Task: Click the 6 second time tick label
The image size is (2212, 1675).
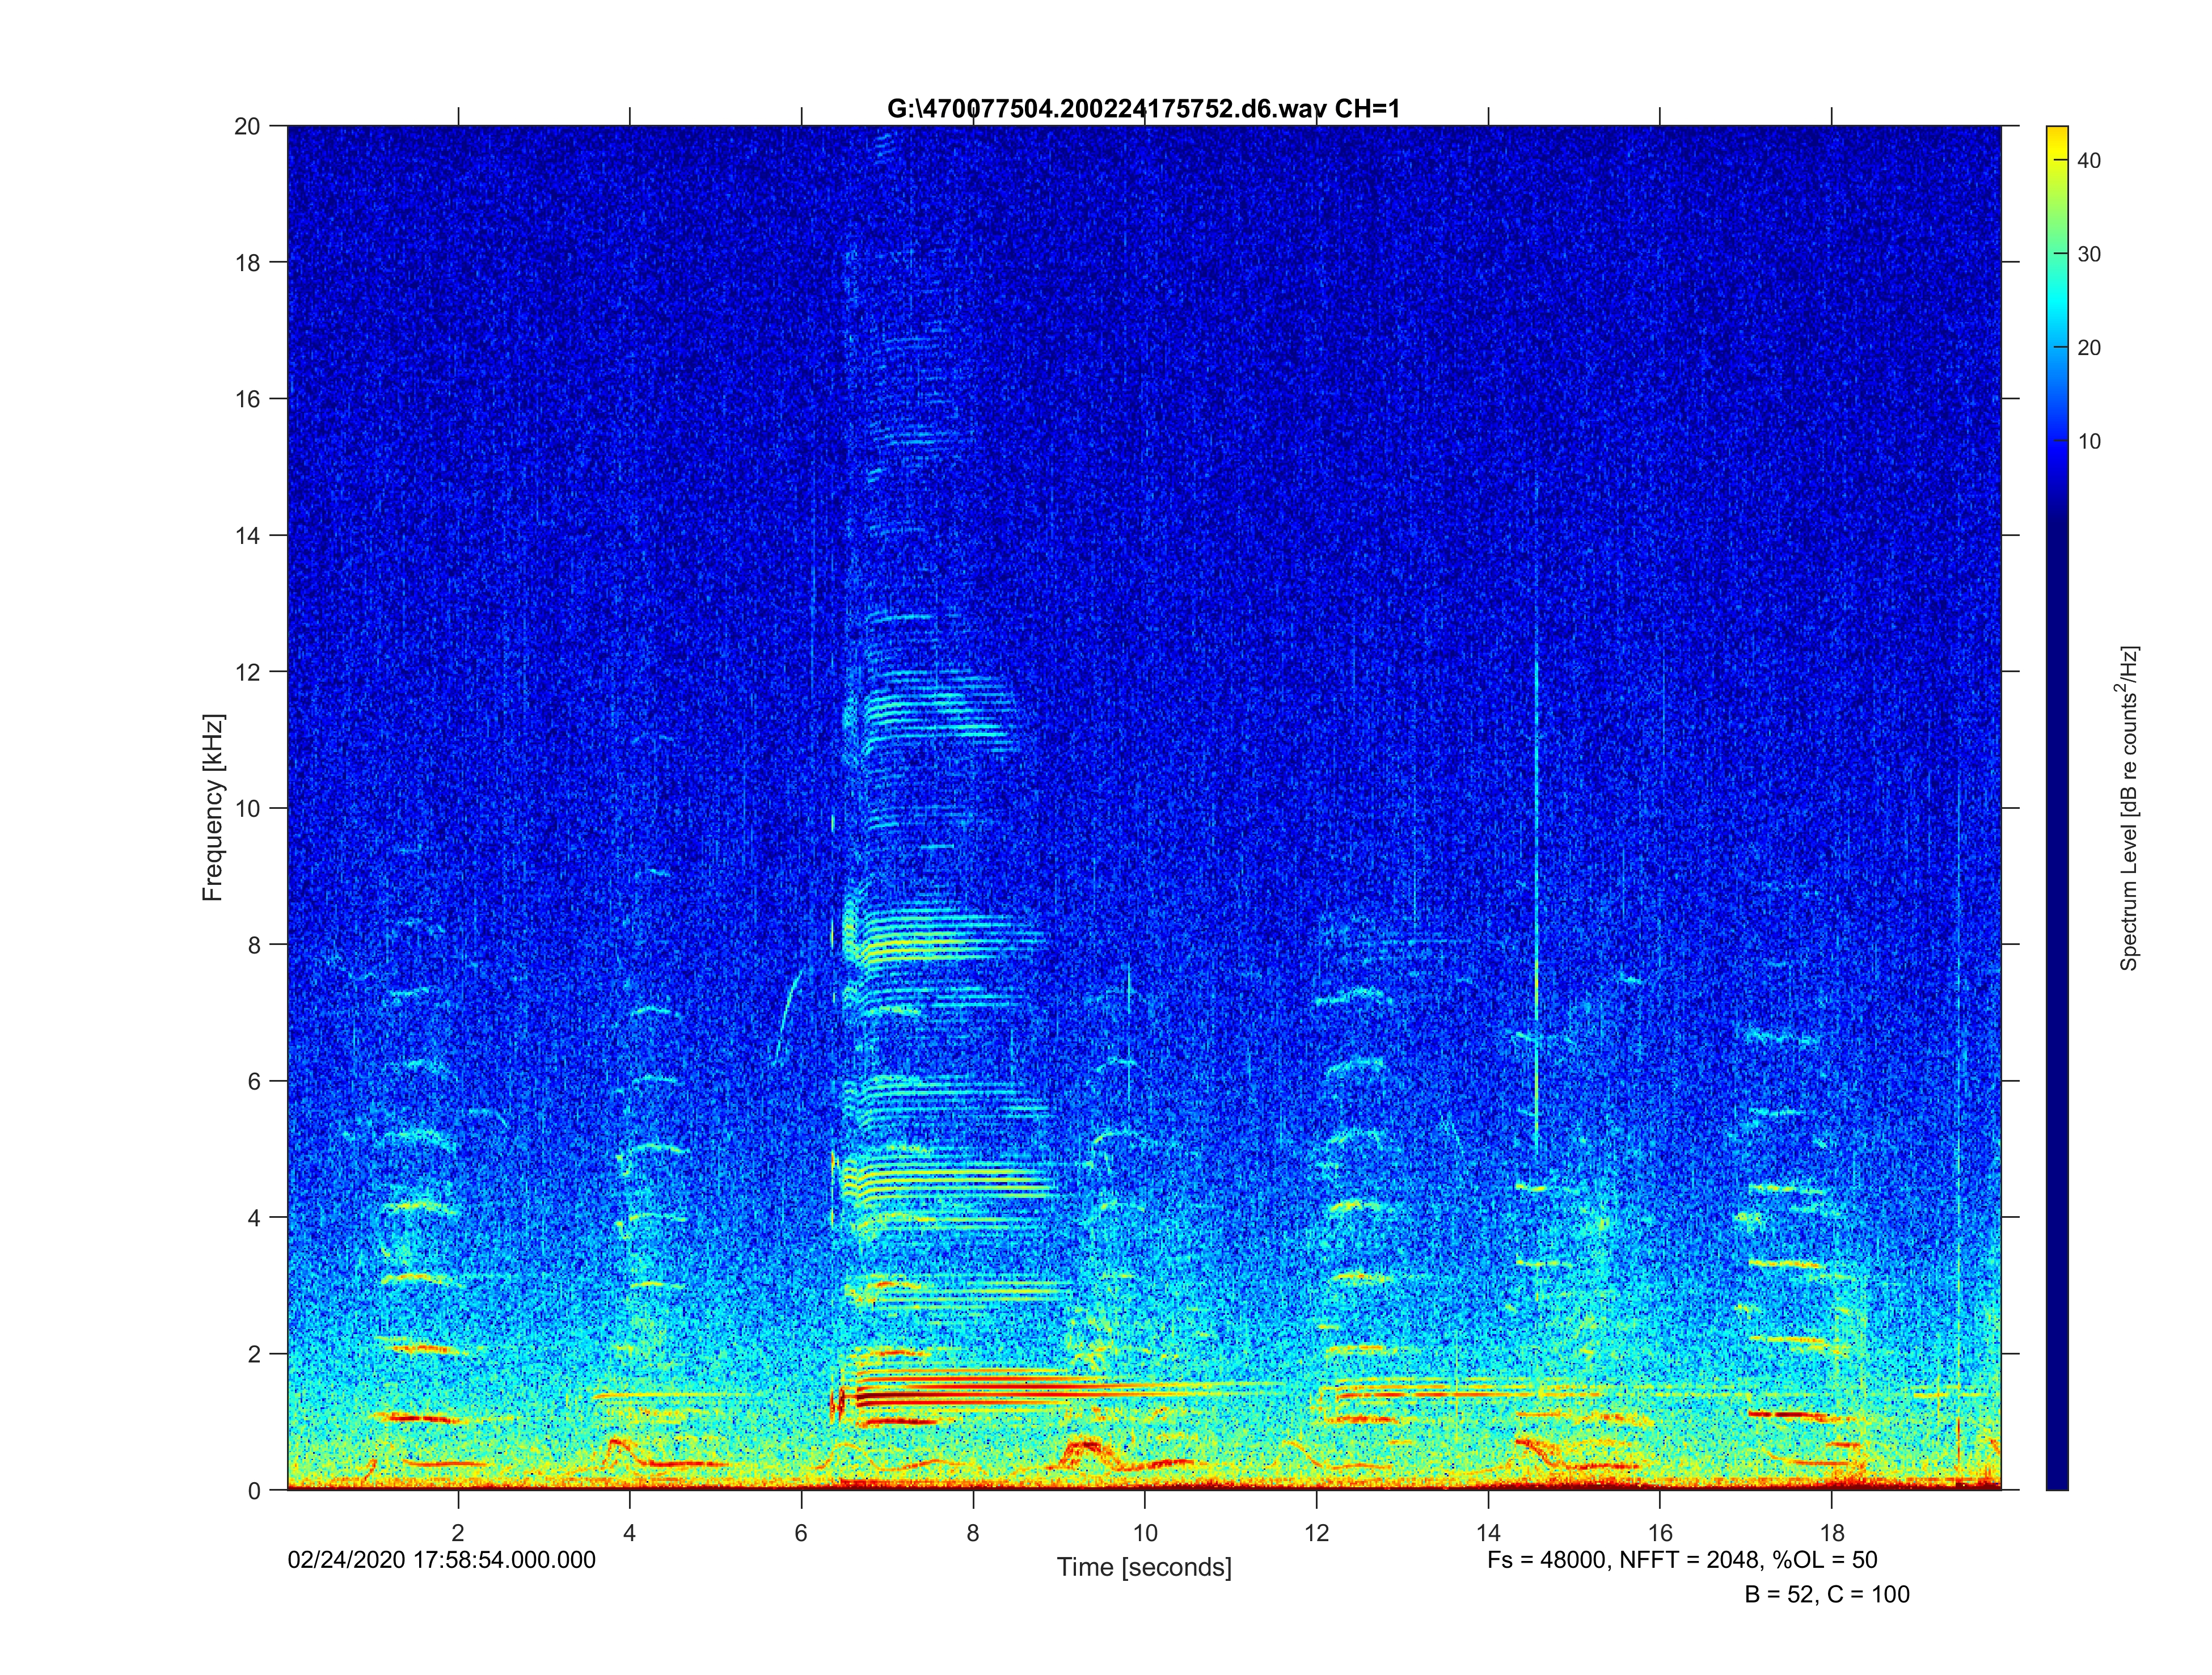Action: click(801, 1533)
